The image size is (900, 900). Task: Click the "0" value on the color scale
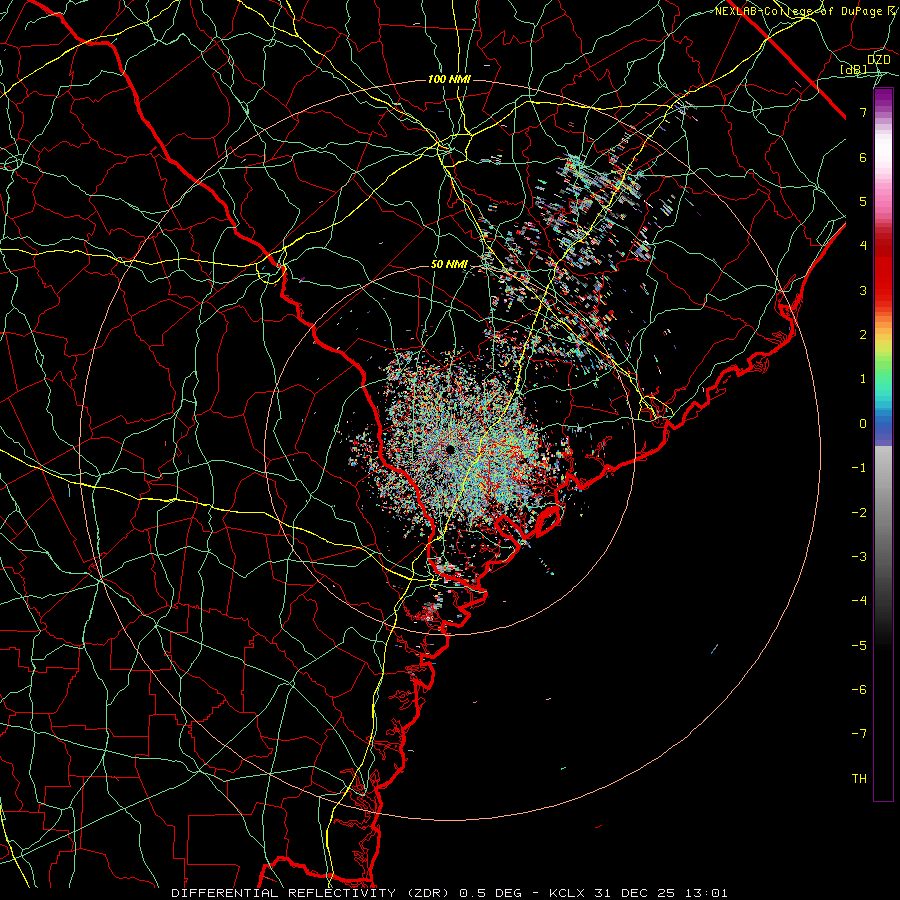[863, 424]
